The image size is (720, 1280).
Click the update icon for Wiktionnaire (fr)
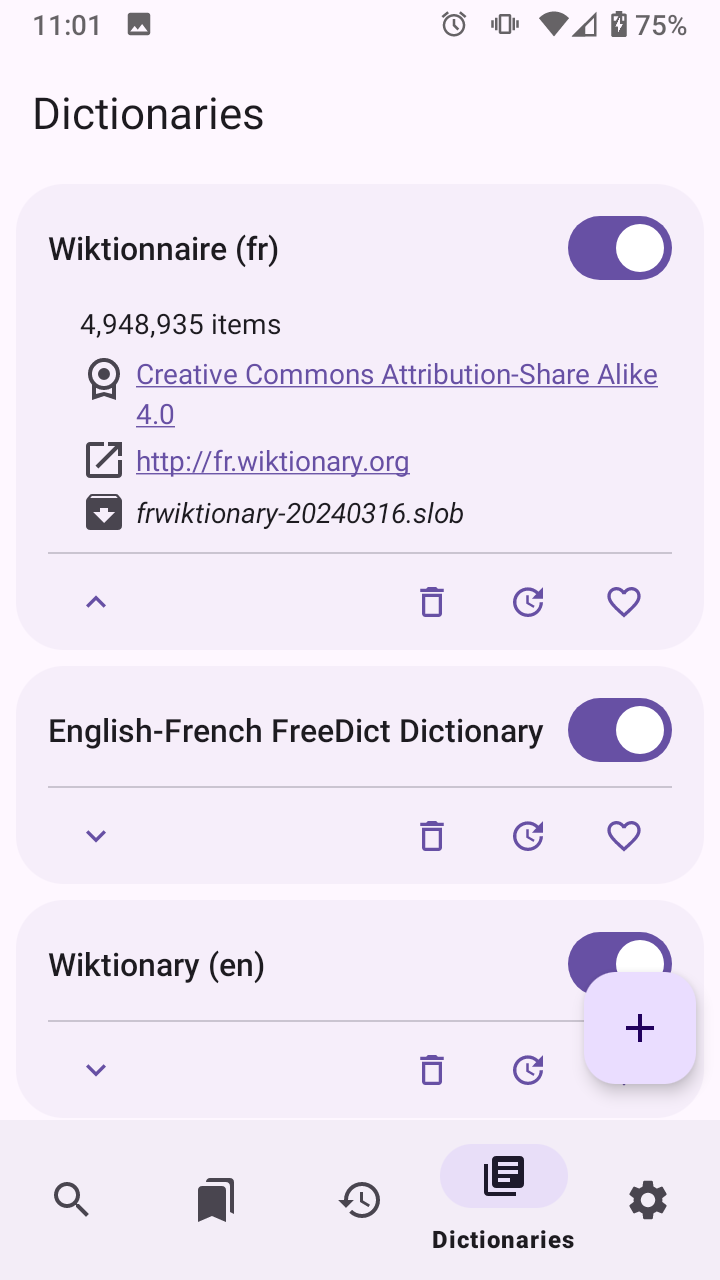(x=528, y=602)
